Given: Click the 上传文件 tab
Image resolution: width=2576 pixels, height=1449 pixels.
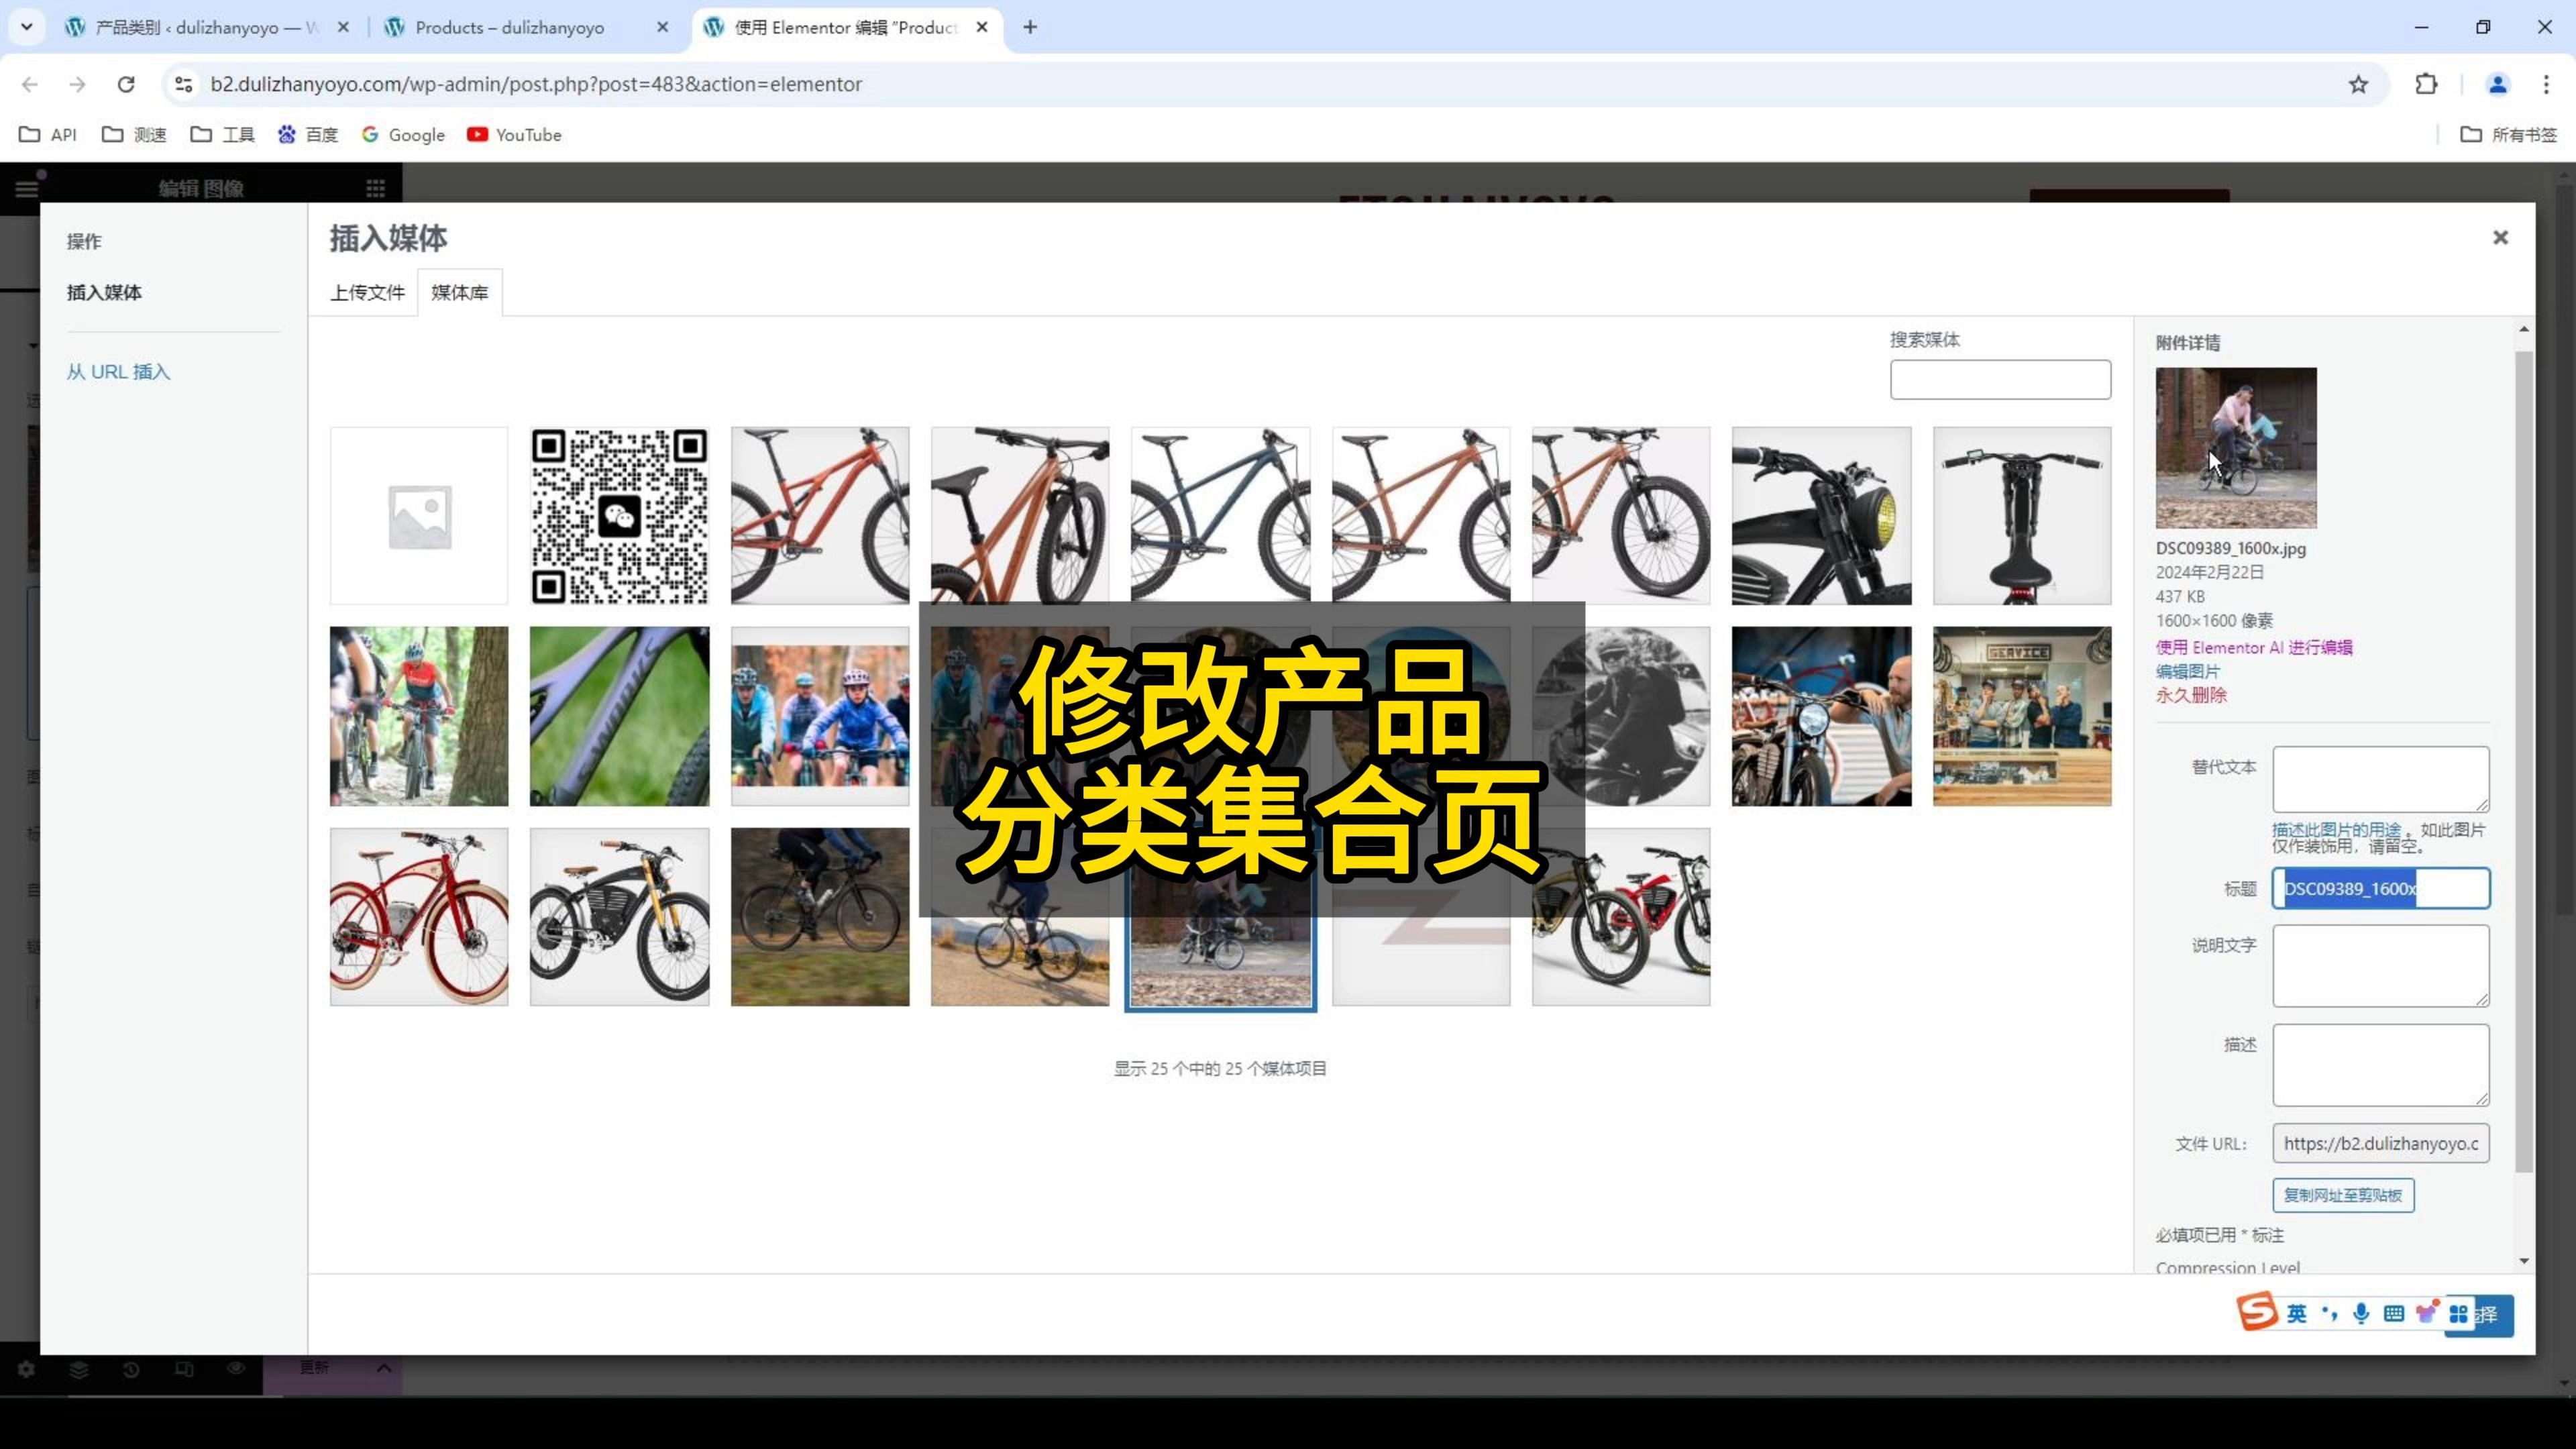Looking at the screenshot, I should click(366, 290).
